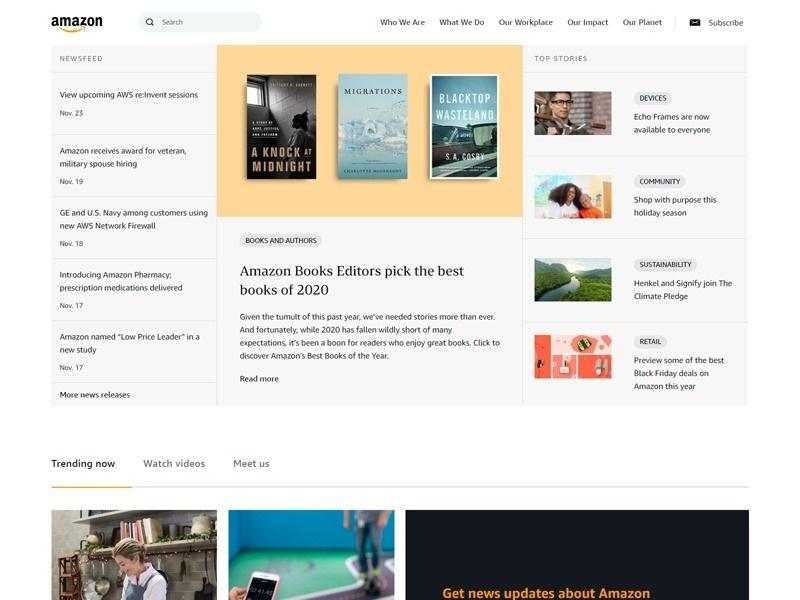The image size is (800, 600).
Task: Click the magnifying glass search icon
Action: (x=150, y=22)
